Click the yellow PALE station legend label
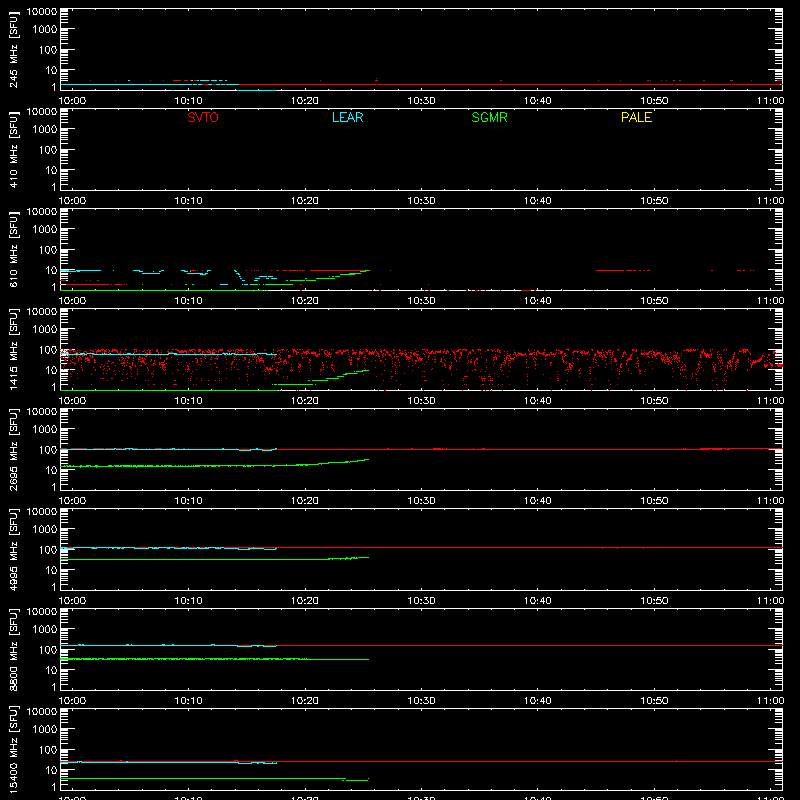Screen dimensions: 800x800 click(x=636, y=117)
